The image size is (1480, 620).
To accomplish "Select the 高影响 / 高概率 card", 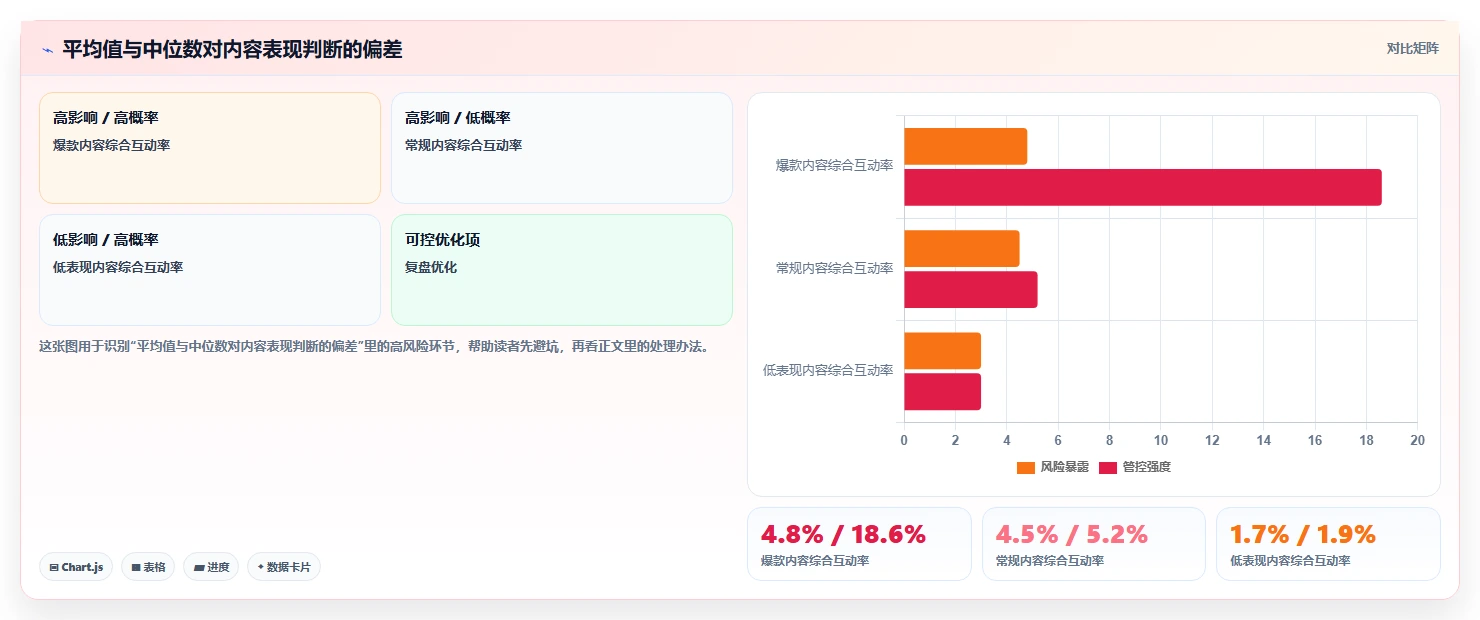I will [210, 148].
